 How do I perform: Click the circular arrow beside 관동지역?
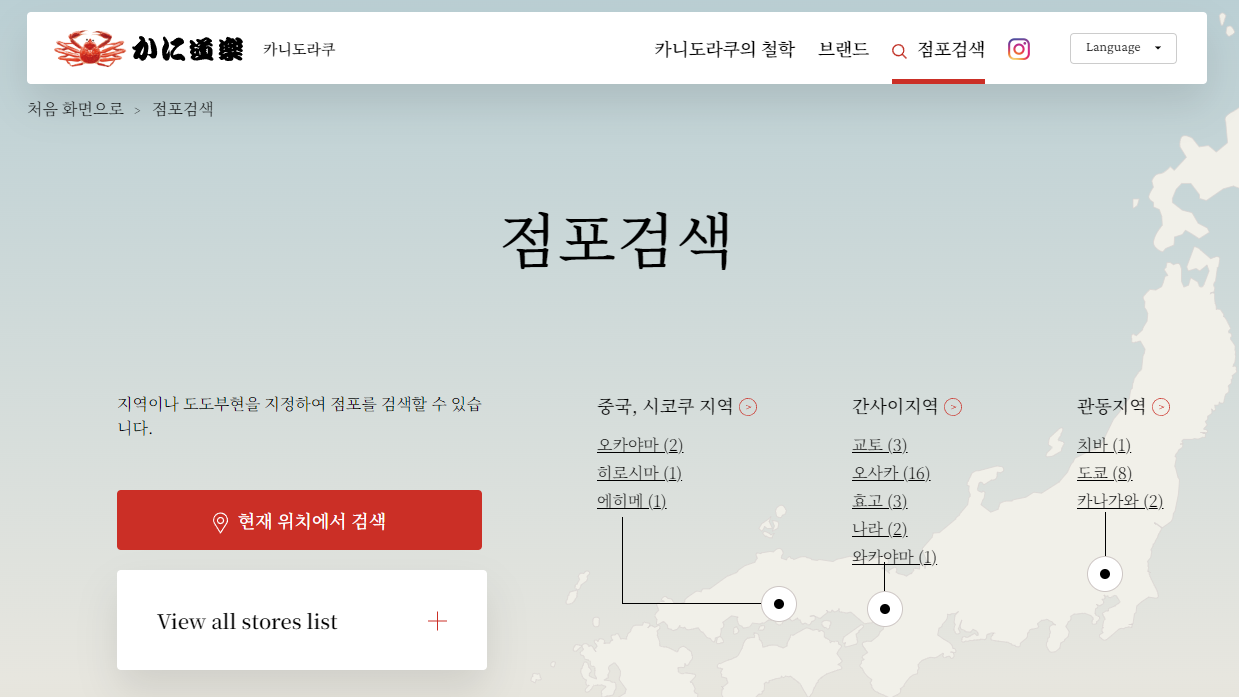click(x=1161, y=406)
